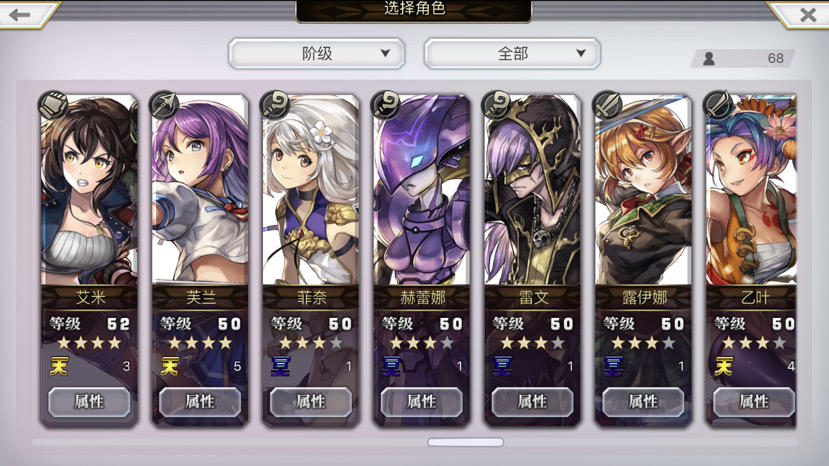The height and width of the screenshot is (466, 829).
Task: Click the back arrow icon
Action: 20,15
